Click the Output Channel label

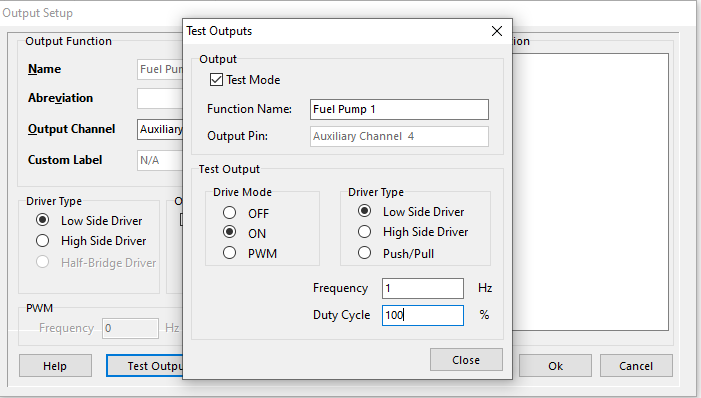pos(72,129)
